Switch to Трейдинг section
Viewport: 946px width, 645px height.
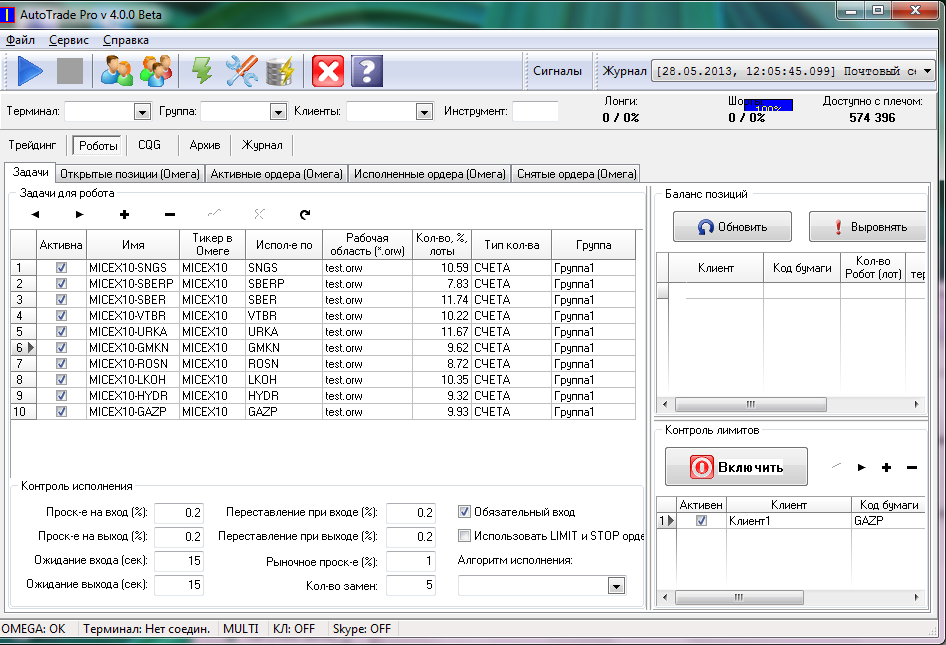[x=32, y=145]
